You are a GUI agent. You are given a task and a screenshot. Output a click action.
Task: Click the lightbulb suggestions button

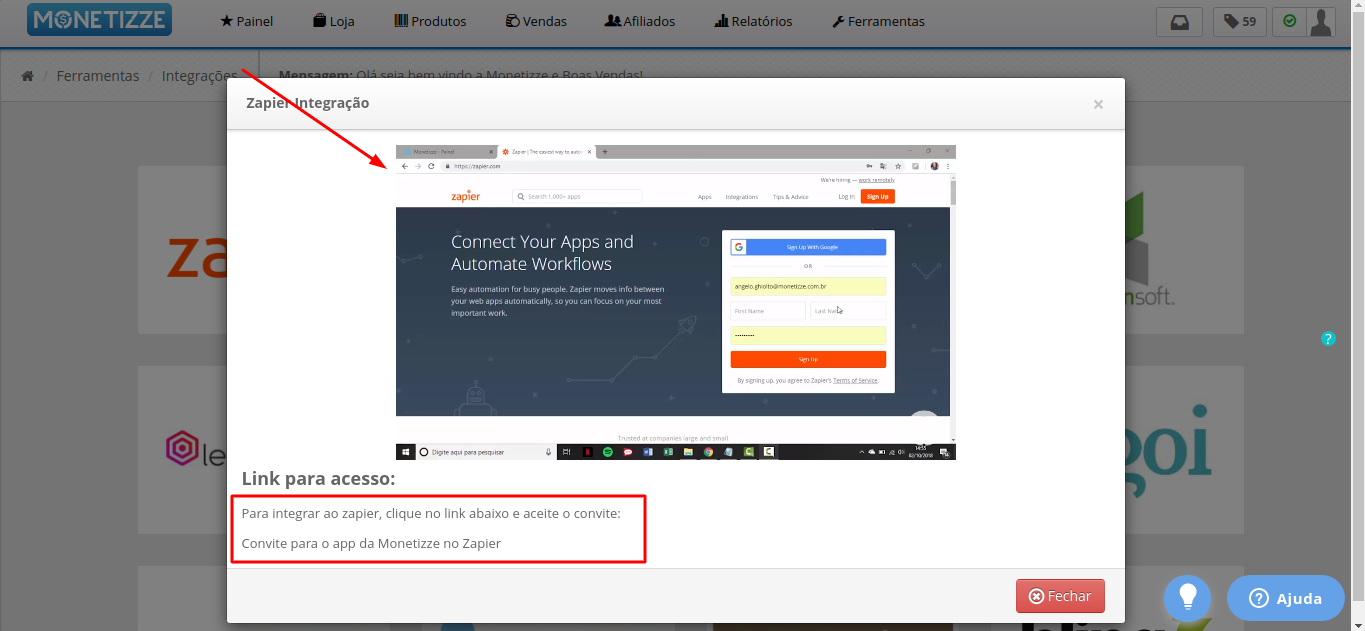coord(1187,598)
